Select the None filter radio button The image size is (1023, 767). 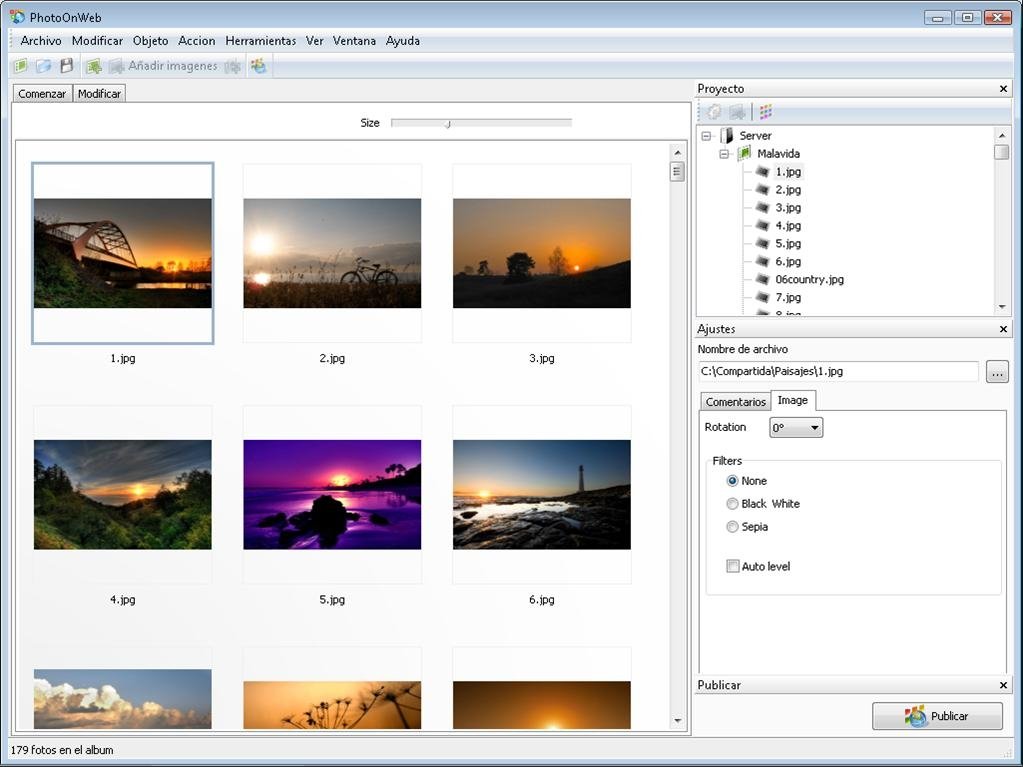(732, 481)
